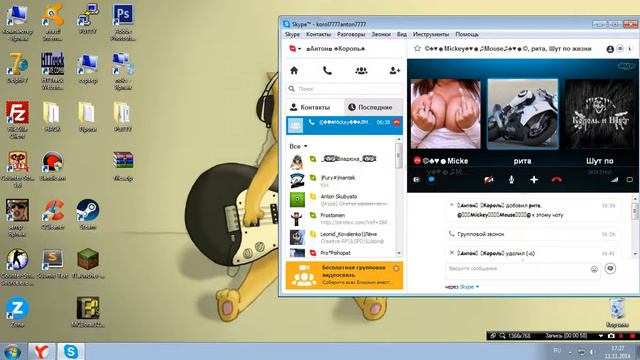
Task: Open the Инструменты menu
Action: tap(431, 34)
